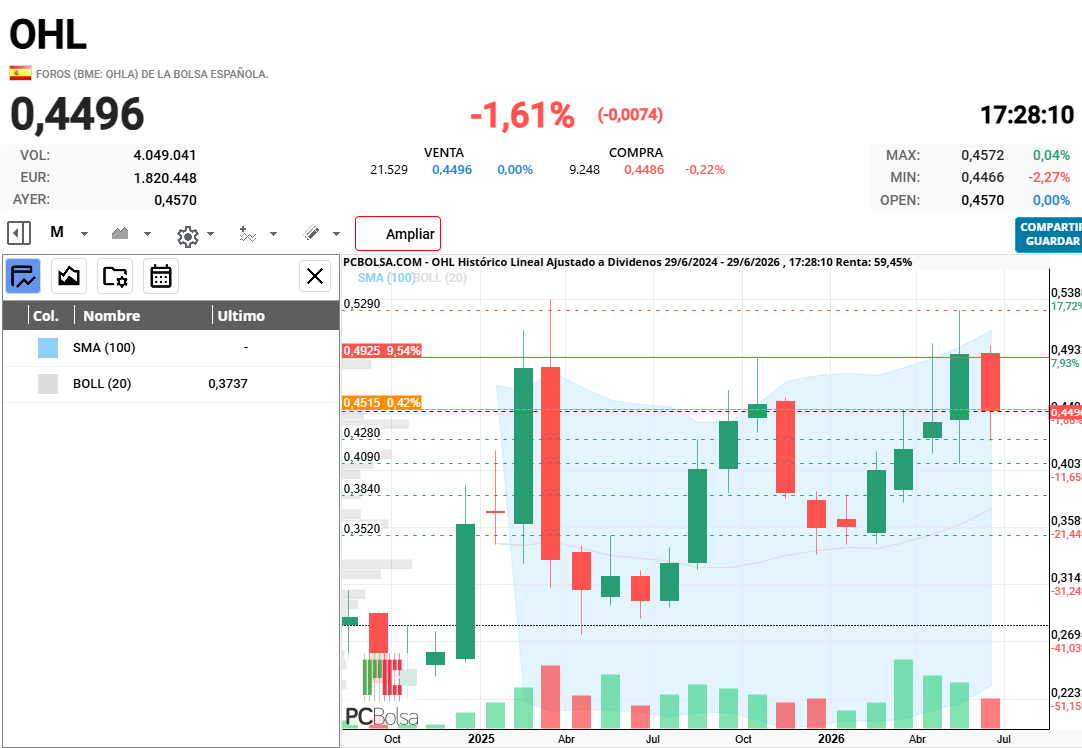Image resolution: width=1082 pixels, height=748 pixels.
Task: Click the Spanish flag icon
Action: (x=20, y=72)
